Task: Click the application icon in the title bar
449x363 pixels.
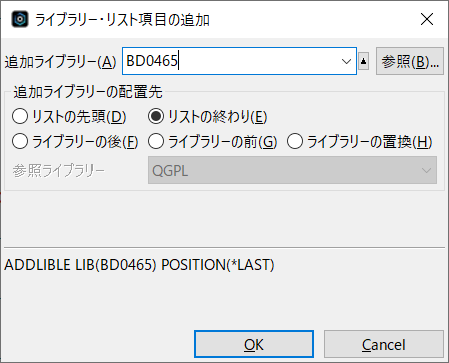Action: [x=20, y=19]
